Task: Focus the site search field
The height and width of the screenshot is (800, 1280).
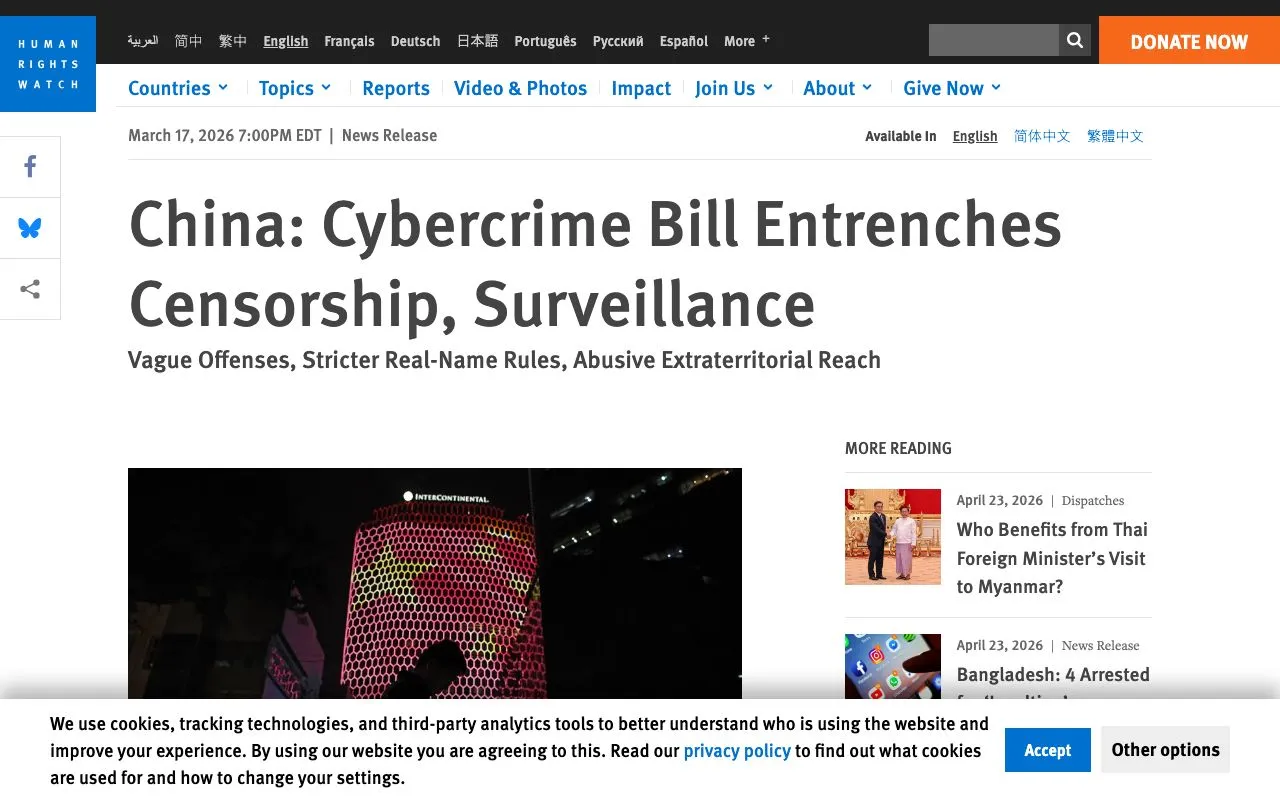Action: click(993, 40)
